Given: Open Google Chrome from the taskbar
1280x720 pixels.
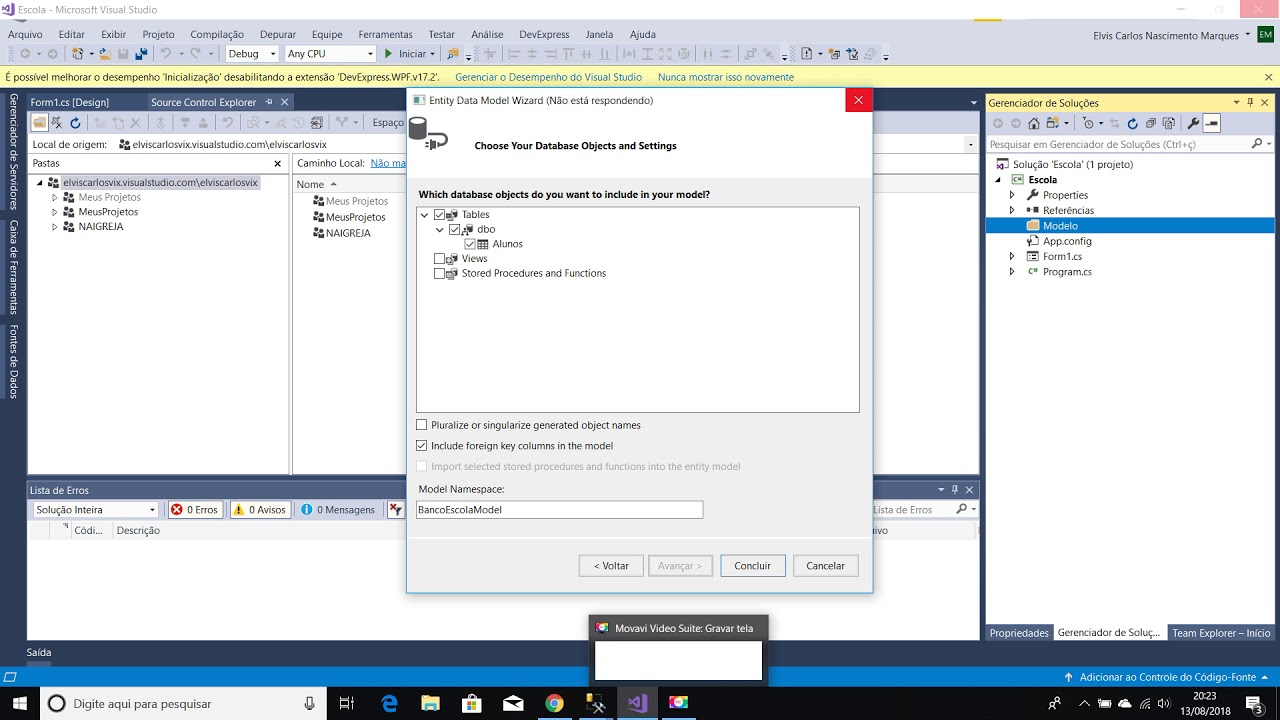Looking at the screenshot, I should 554,703.
